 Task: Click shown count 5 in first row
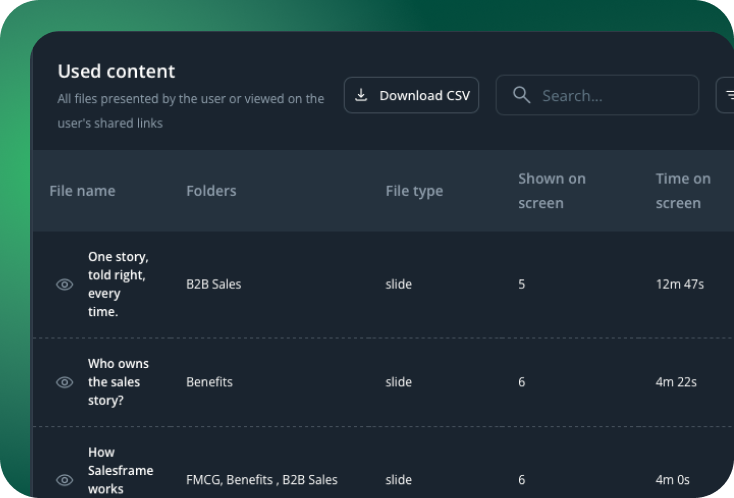tap(521, 284)
